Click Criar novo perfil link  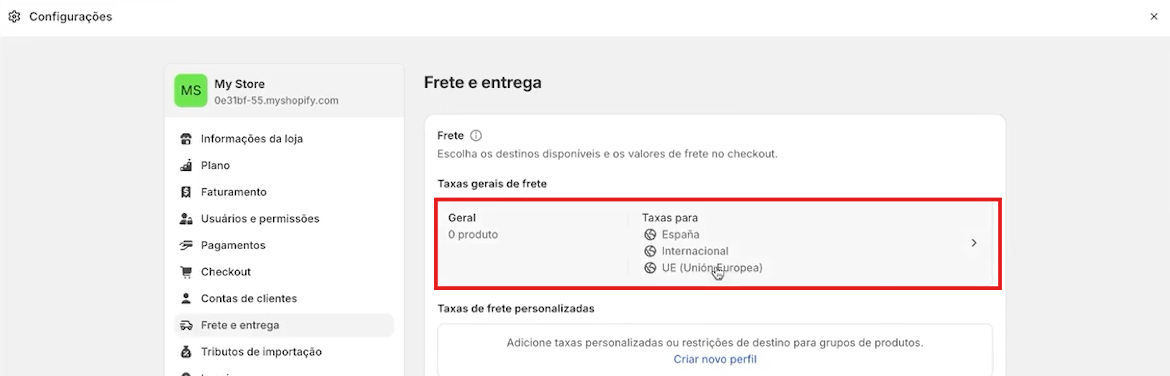715,360
